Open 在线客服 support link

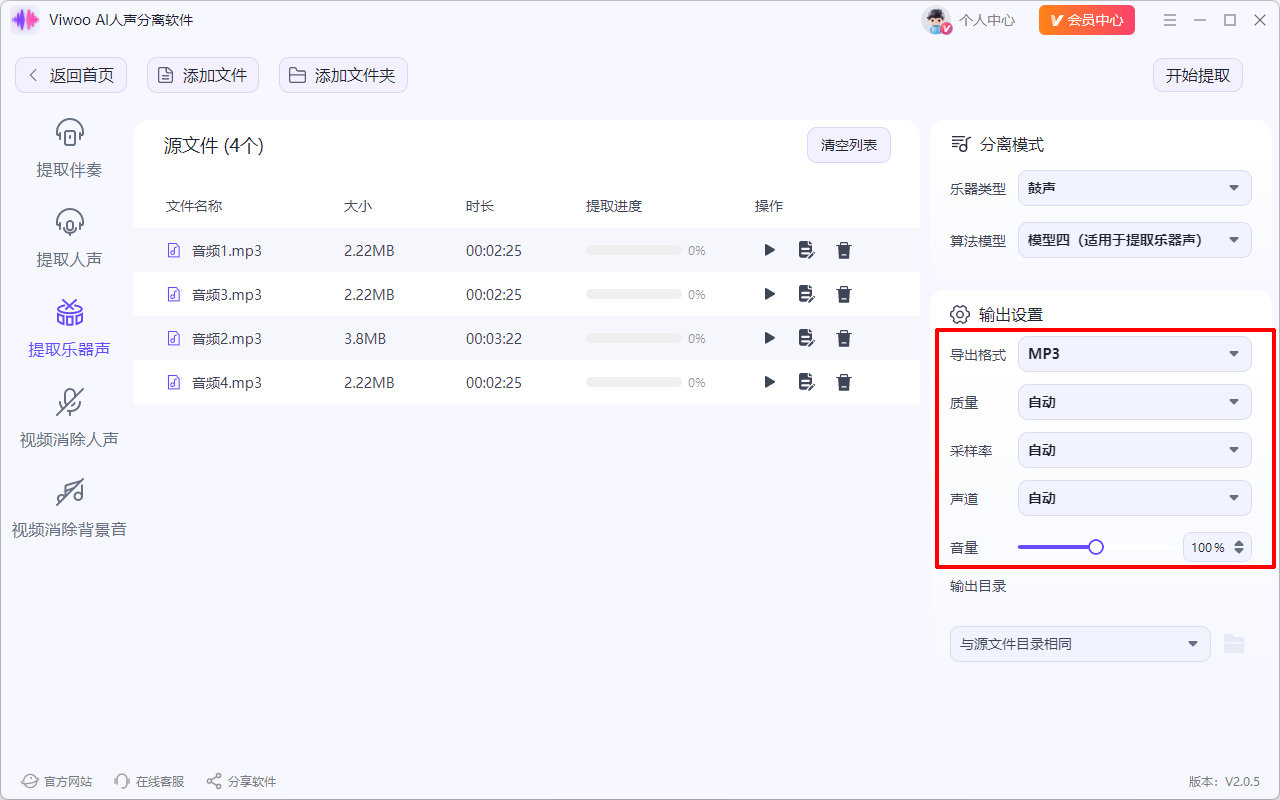(x=149, y=781)
